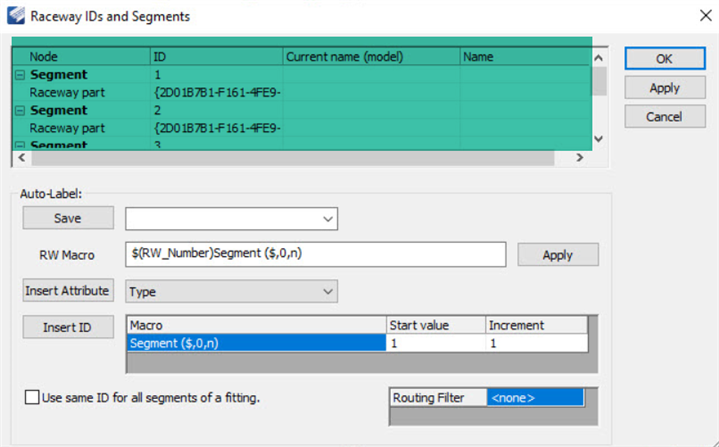Enable Use same ID for all segments
719x447 pixels.
point(32,398)
